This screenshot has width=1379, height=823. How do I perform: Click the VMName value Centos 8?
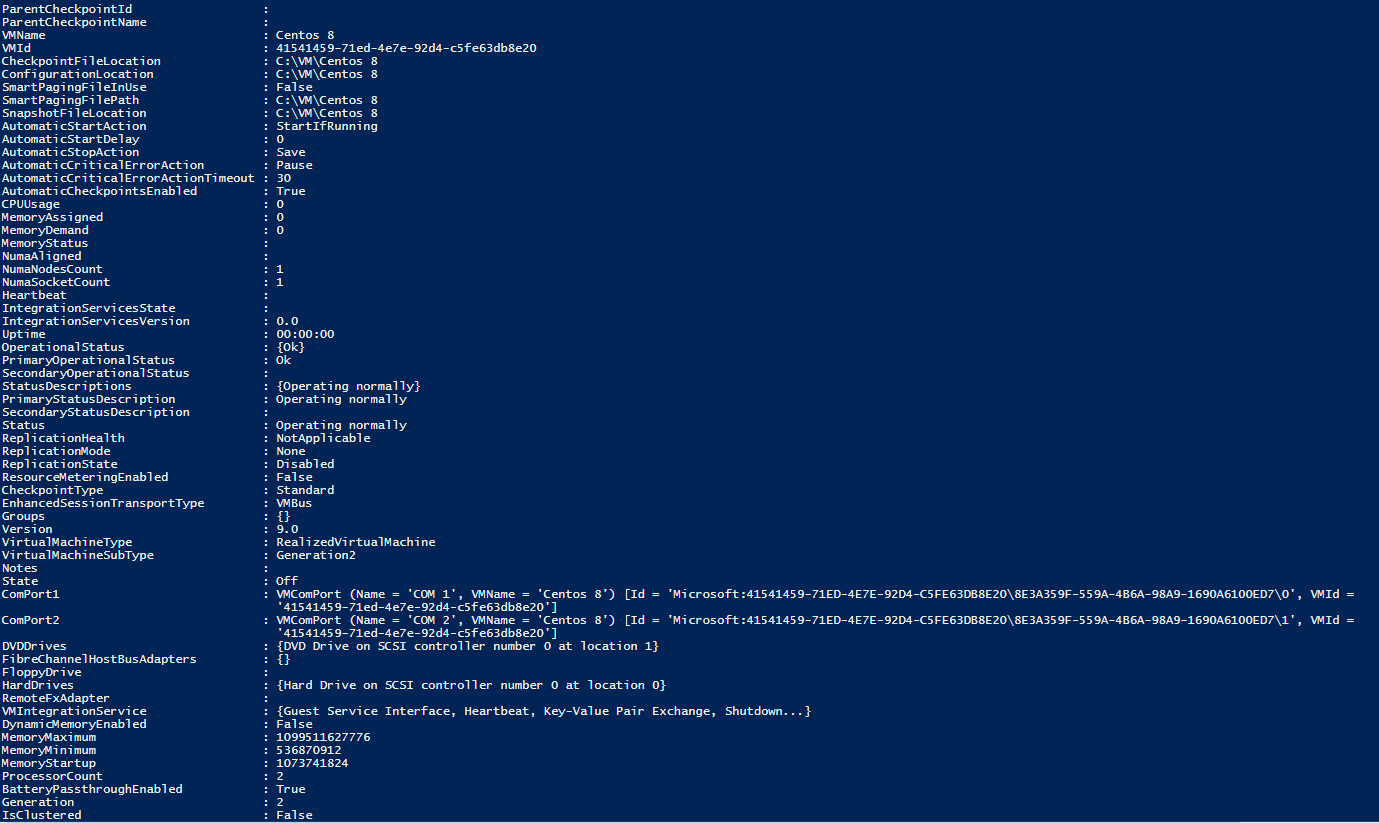[x=306, y=35]
